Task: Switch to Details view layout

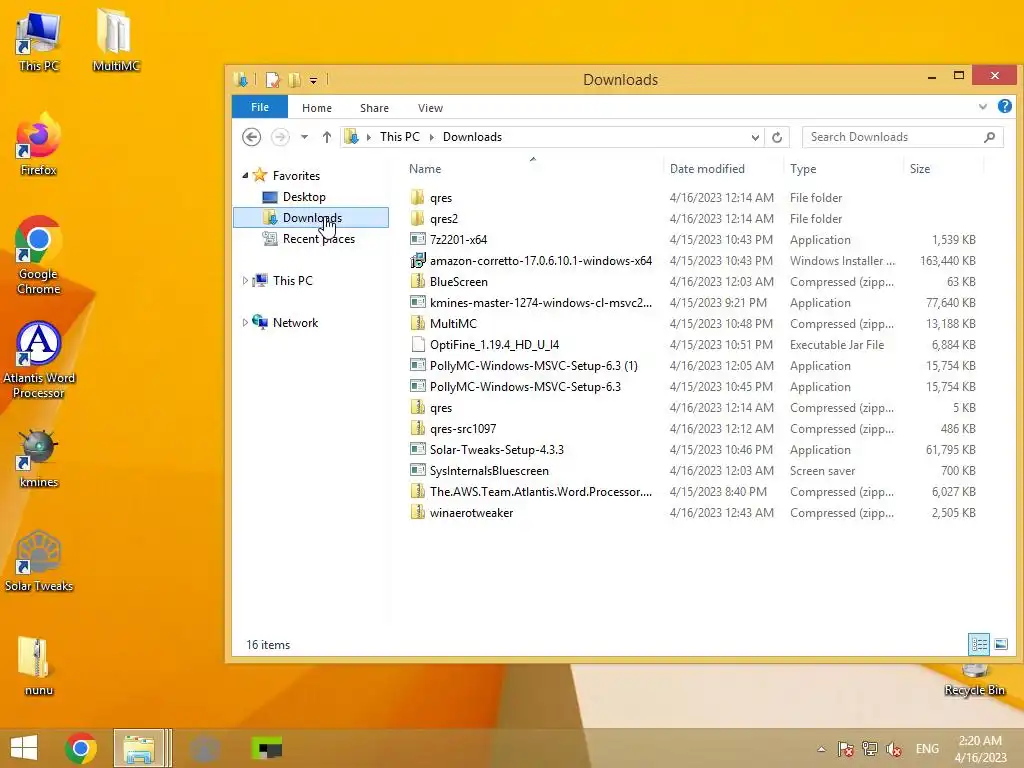Action: (978, 645)
